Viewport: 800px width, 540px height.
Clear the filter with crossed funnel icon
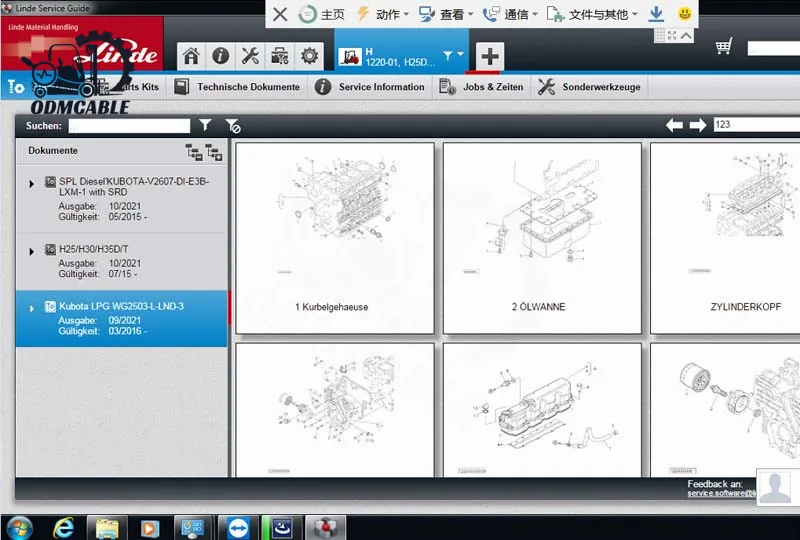232,126
